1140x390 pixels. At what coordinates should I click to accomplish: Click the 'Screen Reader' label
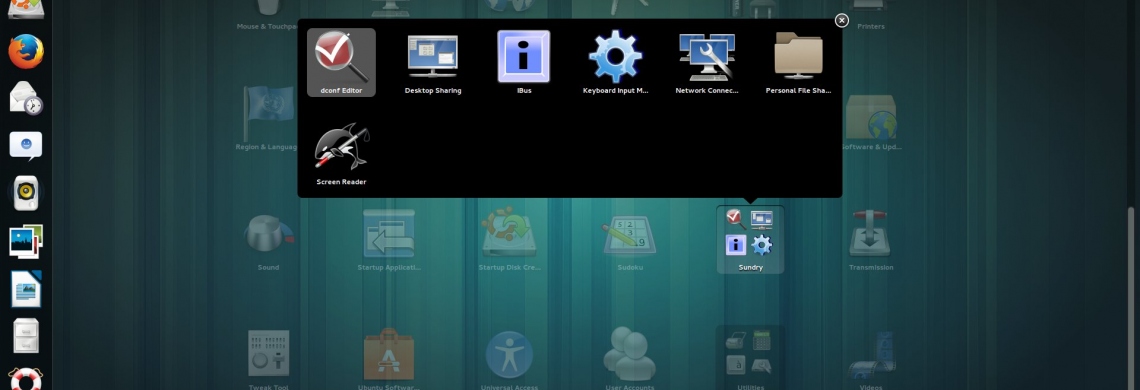pos(341,182)
